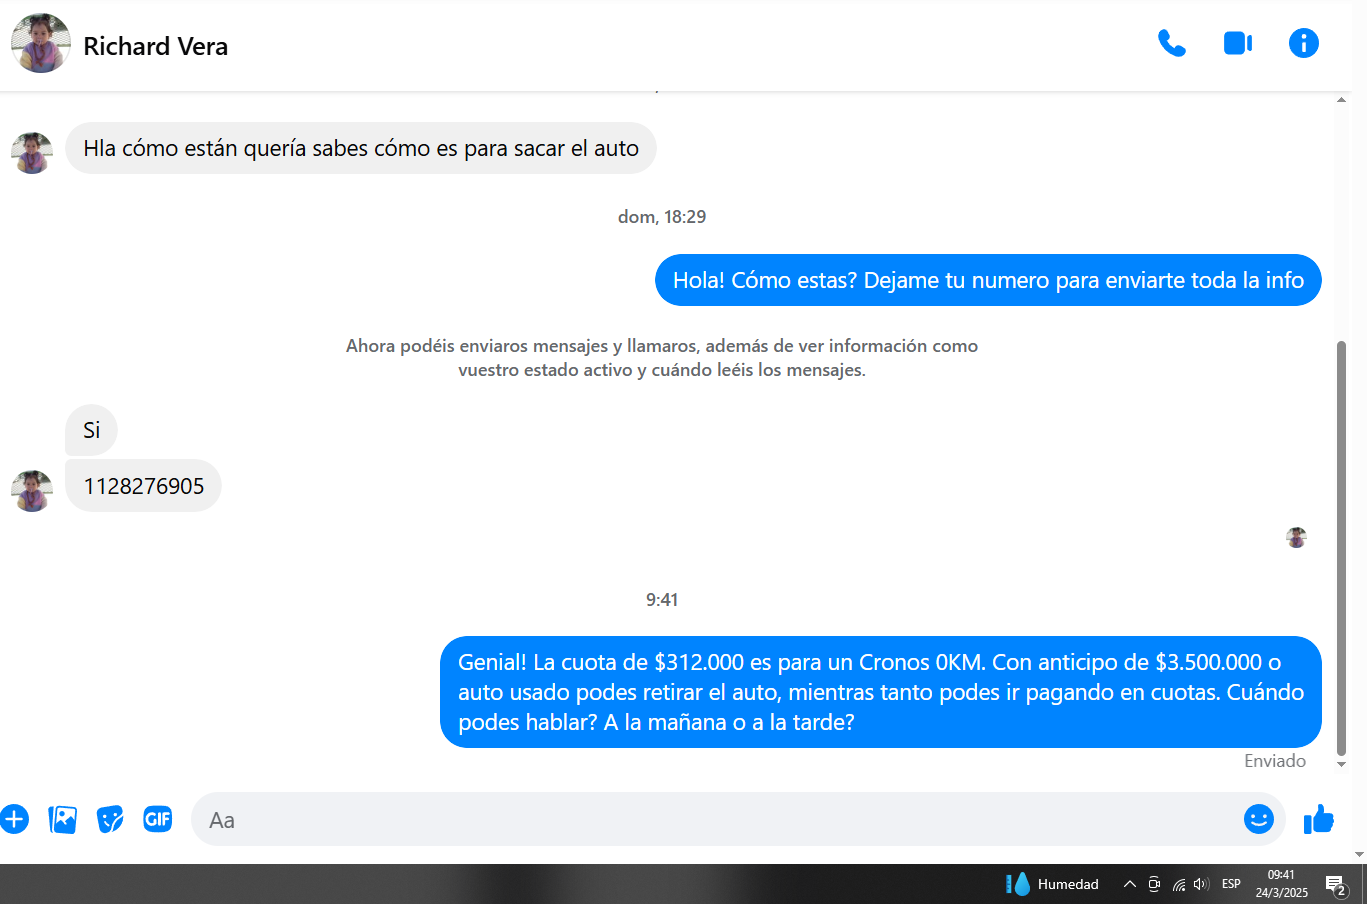Start a video call with Richard Vera

tap(1238, 43)
